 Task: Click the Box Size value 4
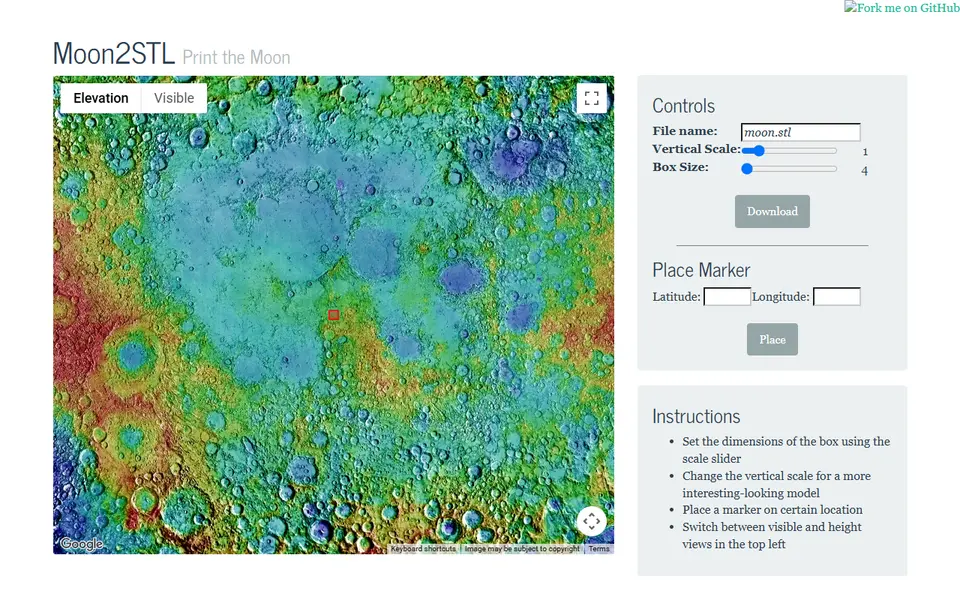click(864, 171)
